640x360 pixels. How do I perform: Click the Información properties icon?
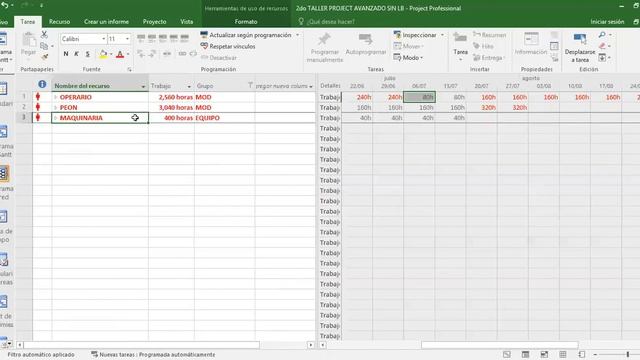point(531,39)
